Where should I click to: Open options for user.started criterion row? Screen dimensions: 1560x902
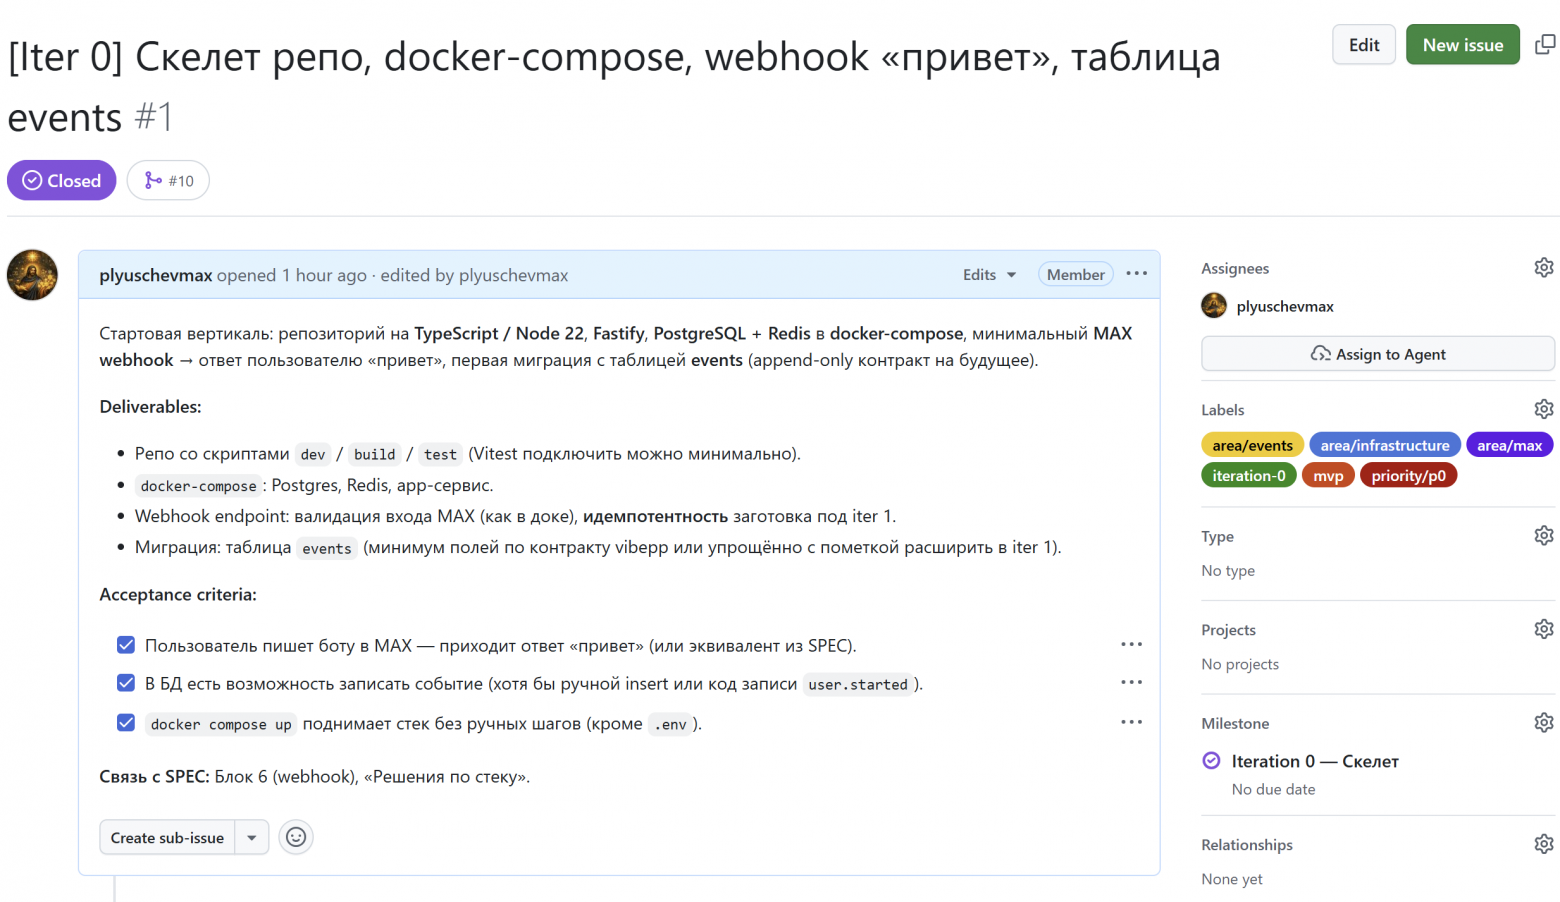pos(1131,683)
